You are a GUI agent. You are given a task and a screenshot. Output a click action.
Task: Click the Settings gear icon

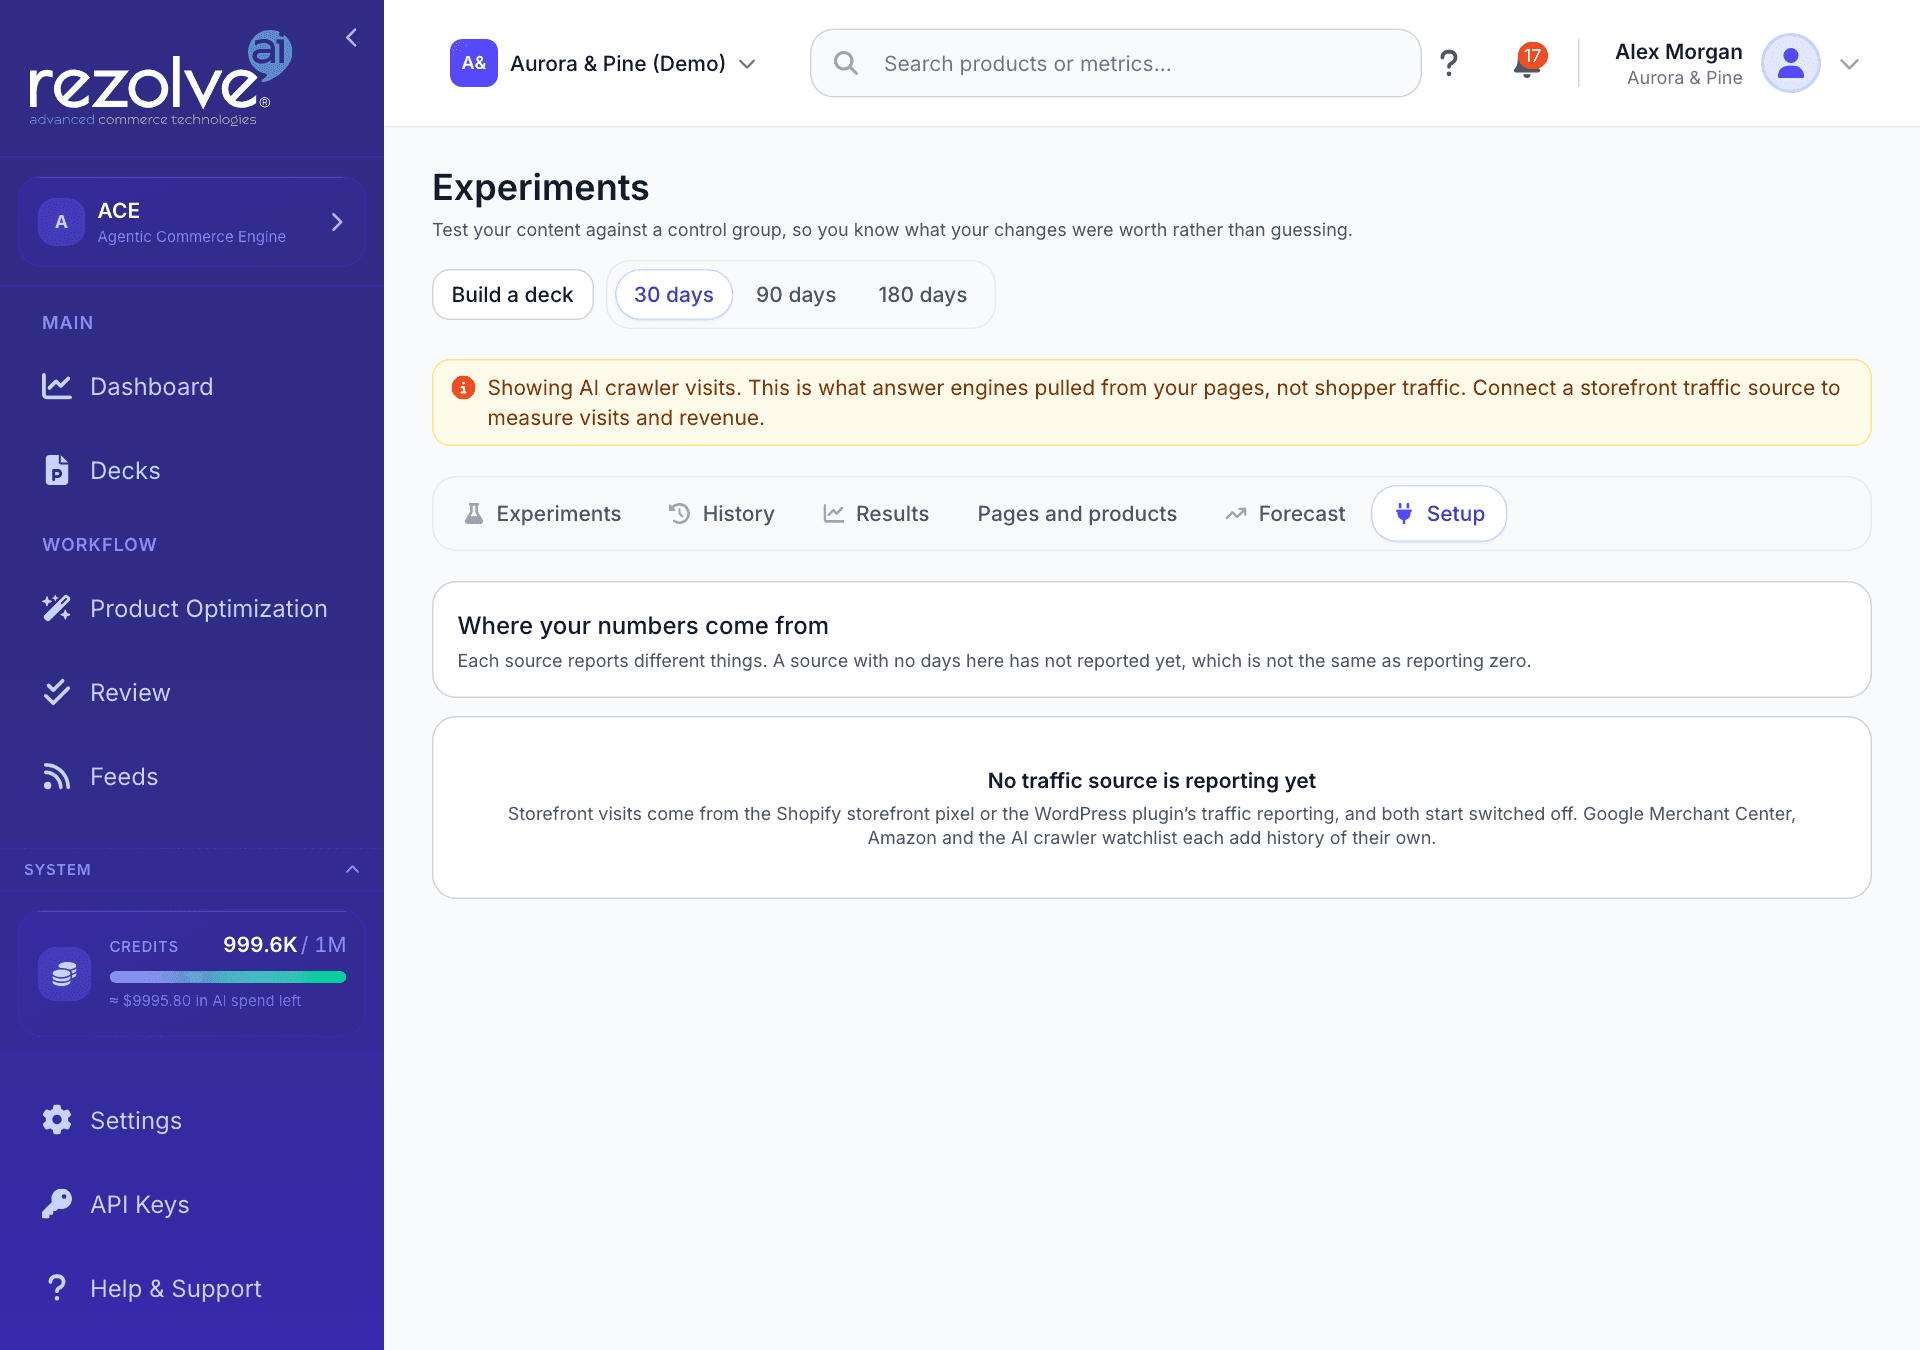click(57, 1120)
